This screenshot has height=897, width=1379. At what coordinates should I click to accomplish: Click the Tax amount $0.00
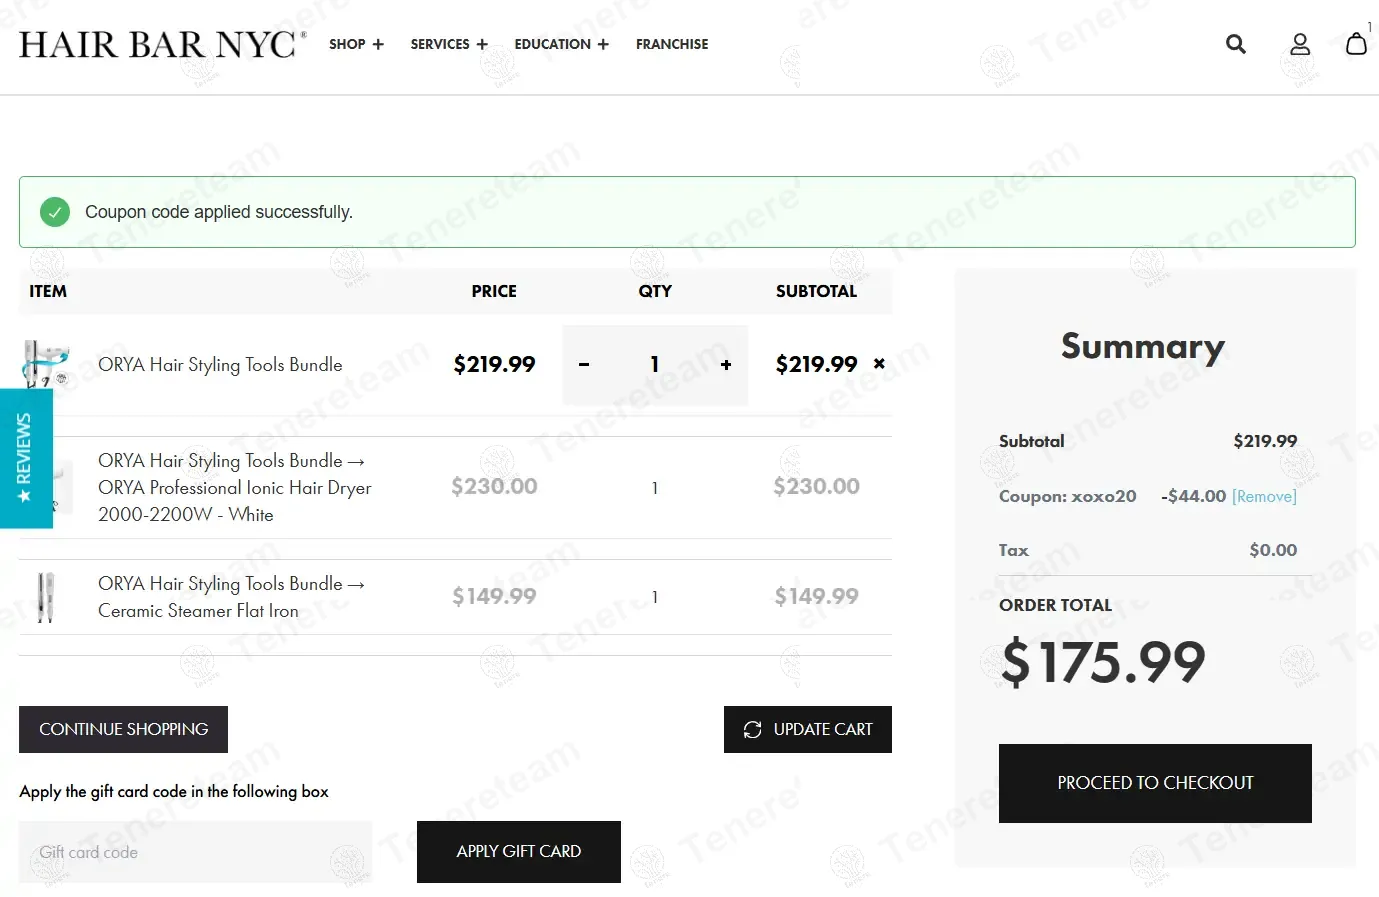tap(1273, 550)
